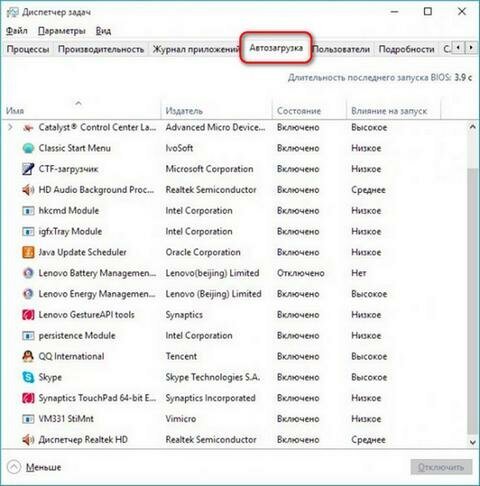The image size is (480, 486).
Task: Click the Microsoft Corporation publisher cell
Action: pyautogui.click(x=209, y=169)
